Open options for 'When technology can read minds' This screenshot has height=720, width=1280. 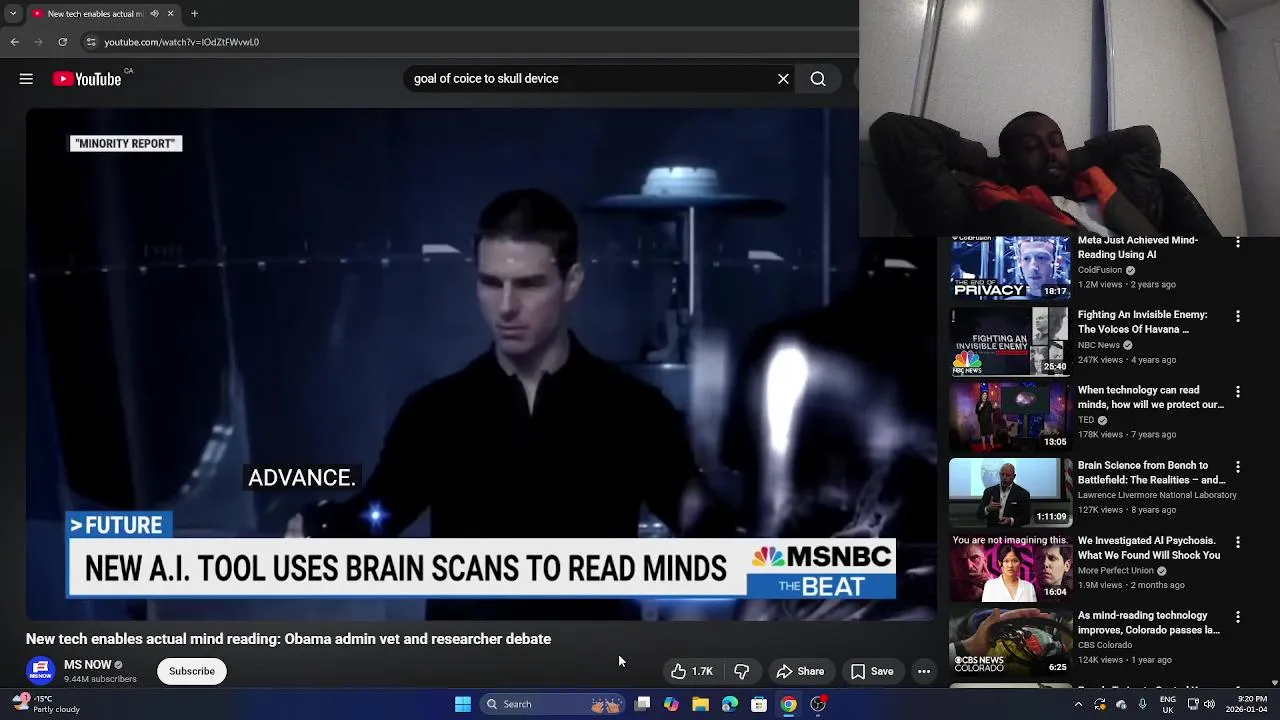[1238, 391]
